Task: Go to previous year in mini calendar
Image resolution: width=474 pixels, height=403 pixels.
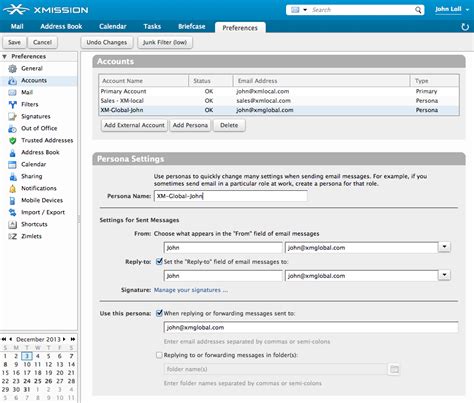Action: [4, 339]
